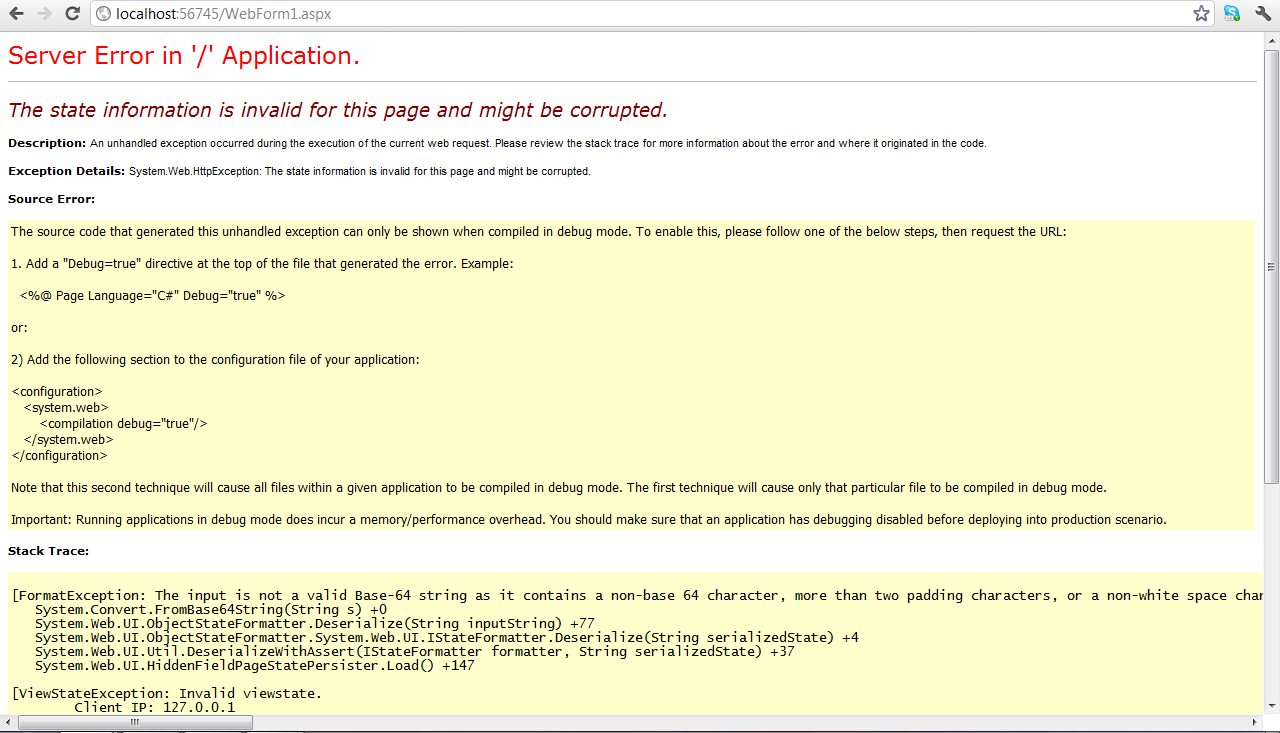Click the "Exception Details:" label
1280x733 pixels.
tap(67, 171)
